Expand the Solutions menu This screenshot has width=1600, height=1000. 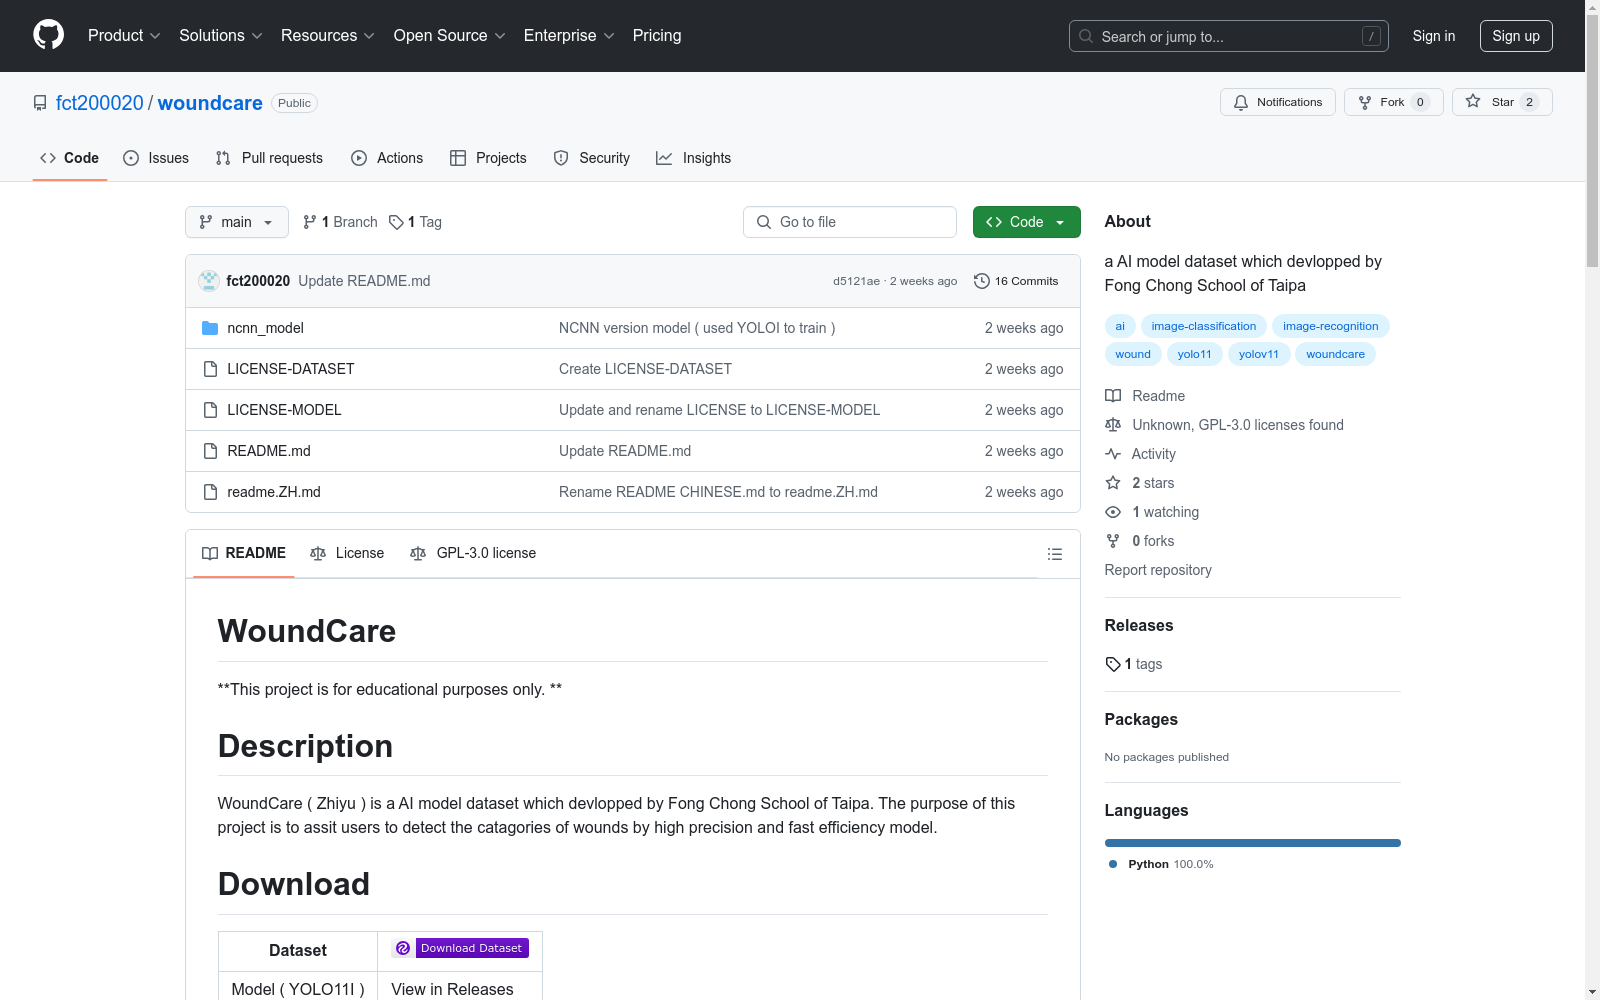click(221, 35)
